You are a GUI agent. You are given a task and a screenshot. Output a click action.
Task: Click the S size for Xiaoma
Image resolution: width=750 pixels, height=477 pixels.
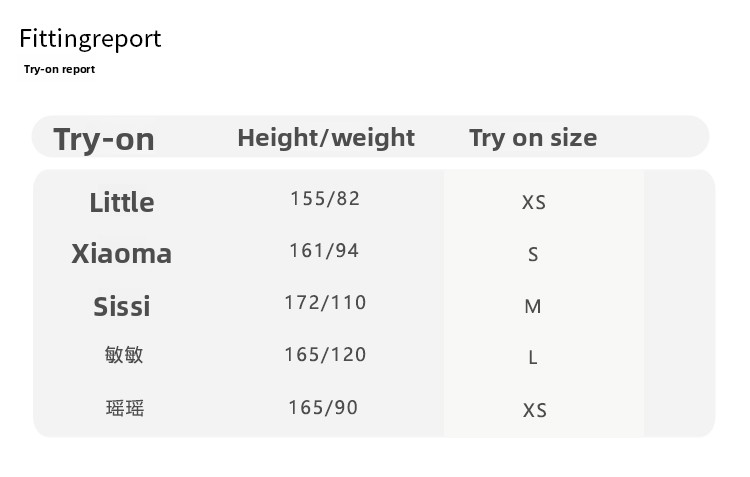pyautogui.click(x=533, y=255)
